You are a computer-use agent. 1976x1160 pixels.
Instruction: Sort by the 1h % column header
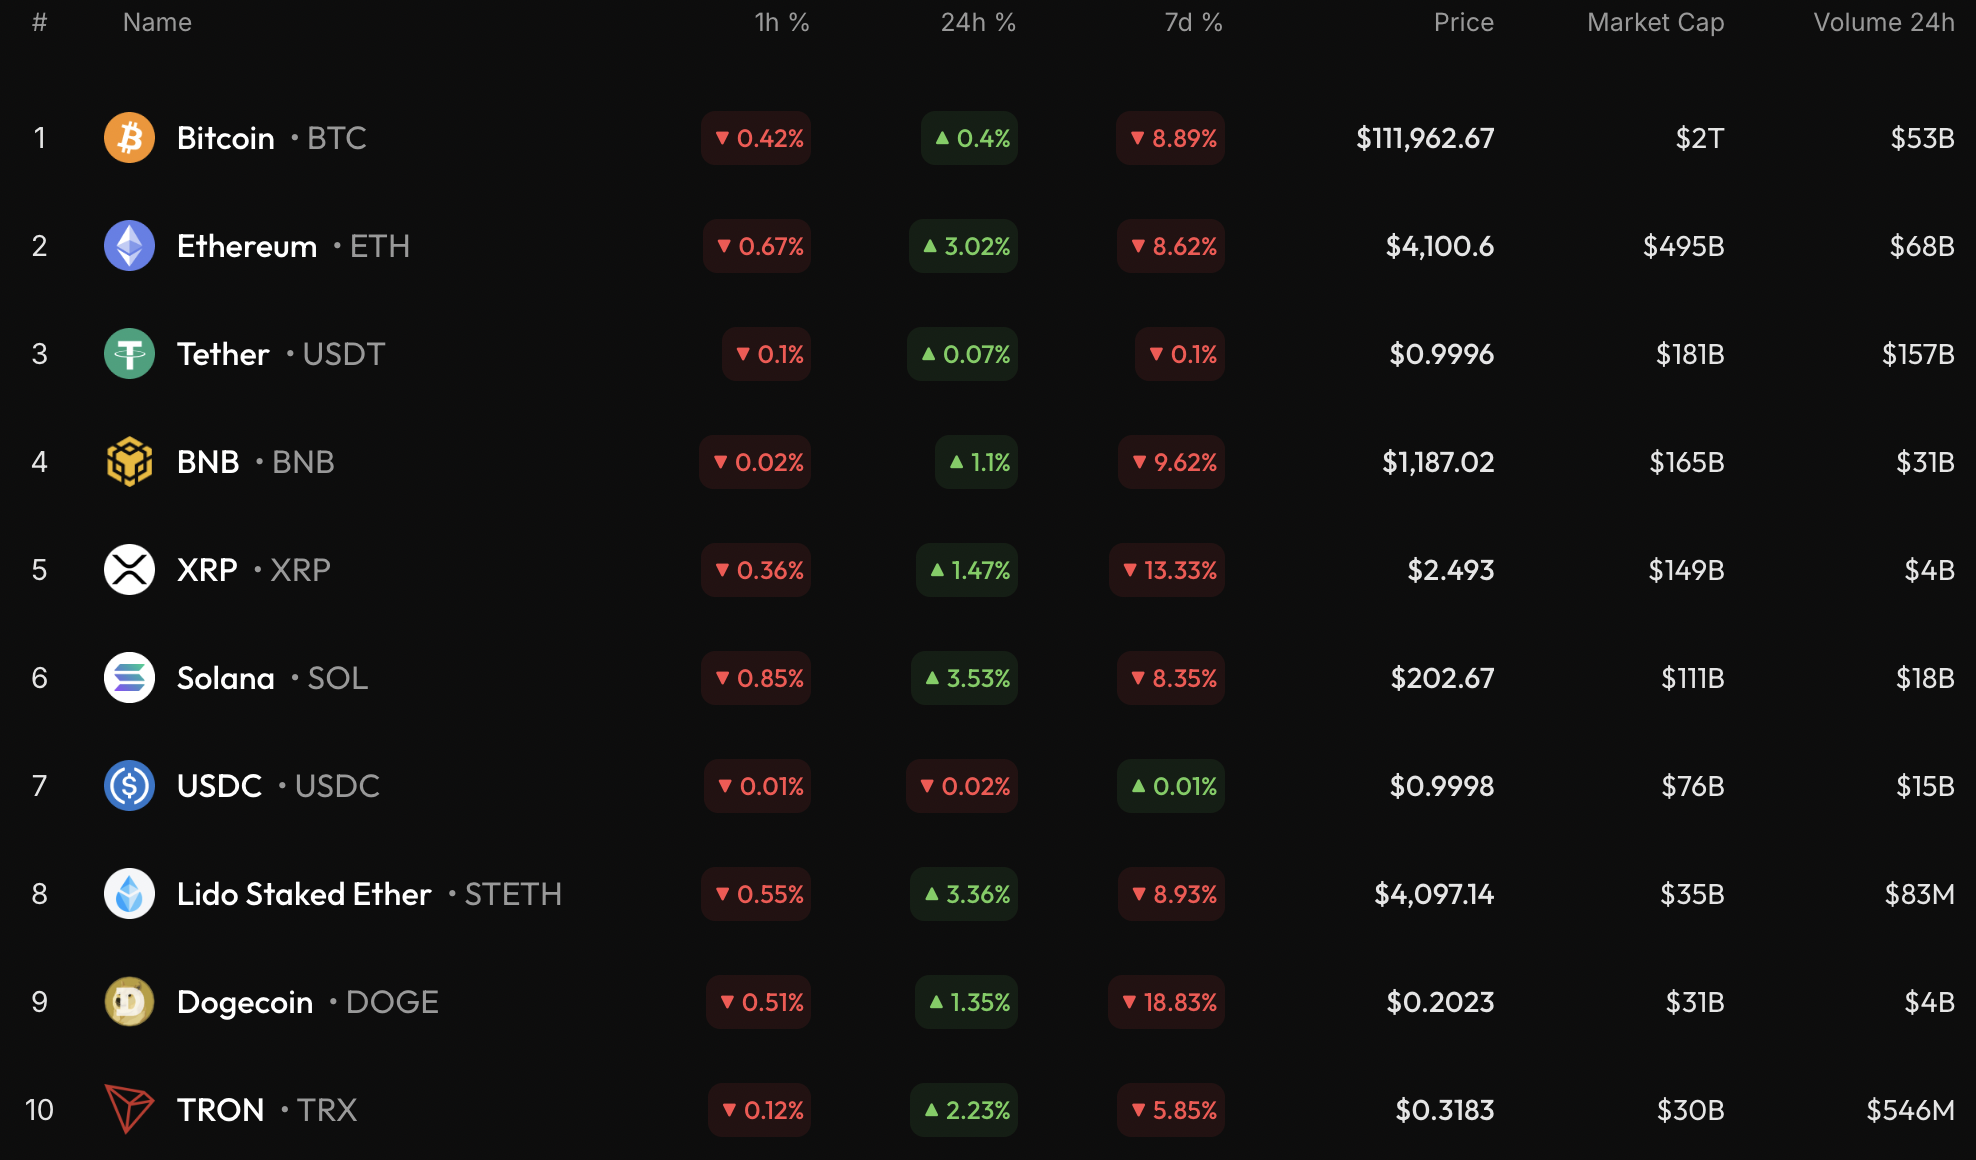tap(781, 23)
